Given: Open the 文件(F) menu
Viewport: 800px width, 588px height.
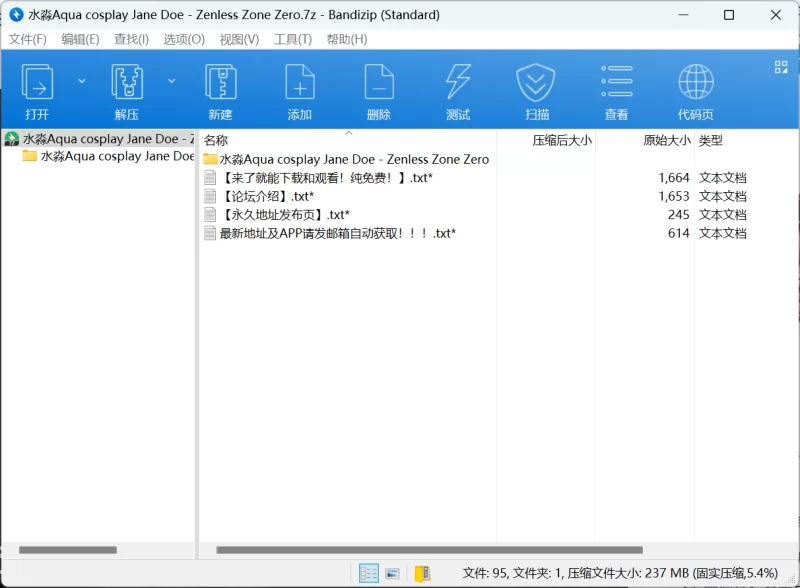Looking at the screenshot, I should pos(28,39).
